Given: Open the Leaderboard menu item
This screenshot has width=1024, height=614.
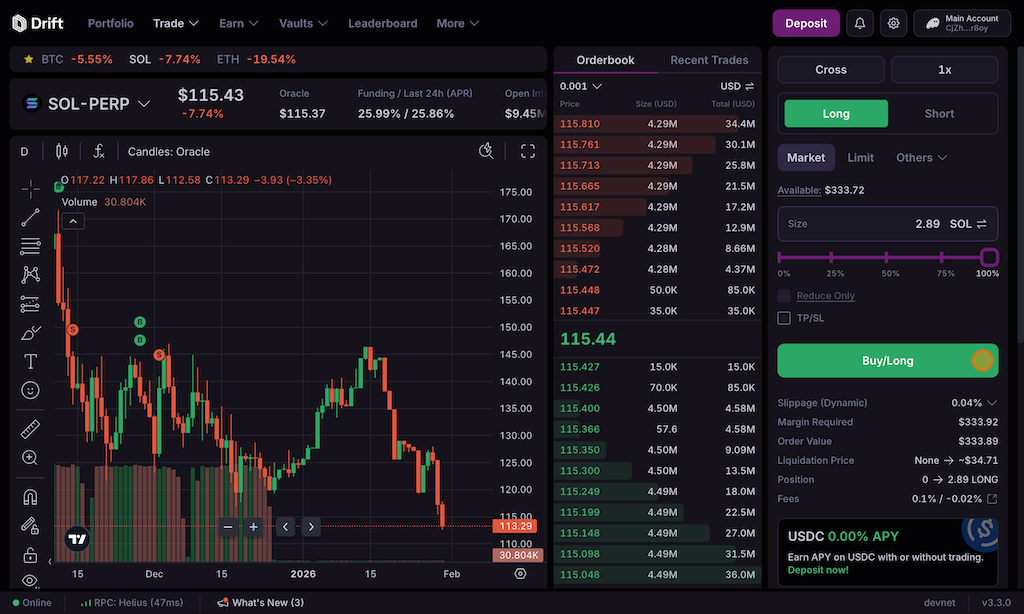Looking at the screenshot, I should click(x=383, y=23).
